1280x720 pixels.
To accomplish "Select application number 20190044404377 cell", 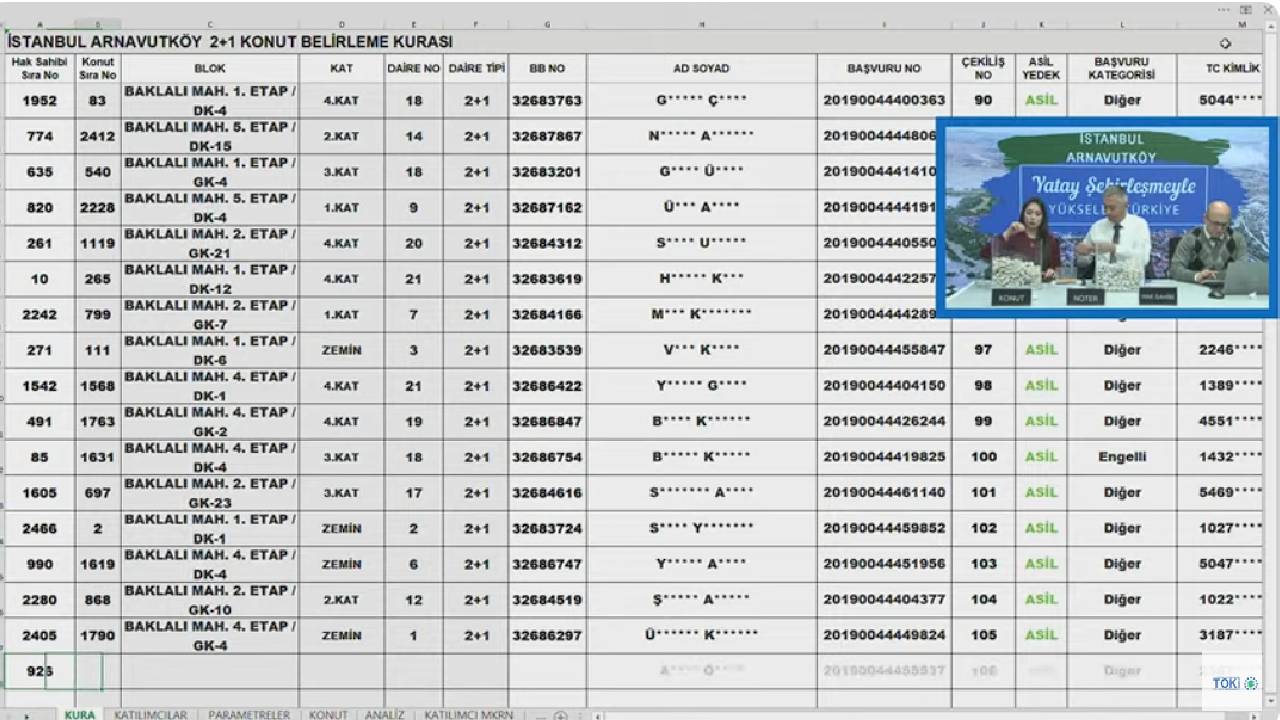I will point(884,600).
